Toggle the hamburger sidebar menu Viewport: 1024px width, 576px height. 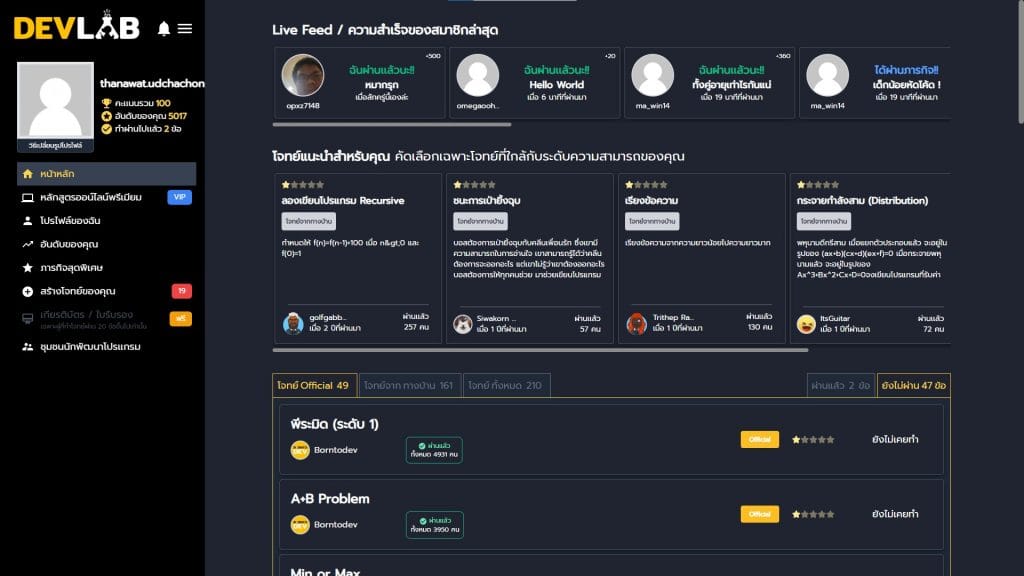[185, 29]
